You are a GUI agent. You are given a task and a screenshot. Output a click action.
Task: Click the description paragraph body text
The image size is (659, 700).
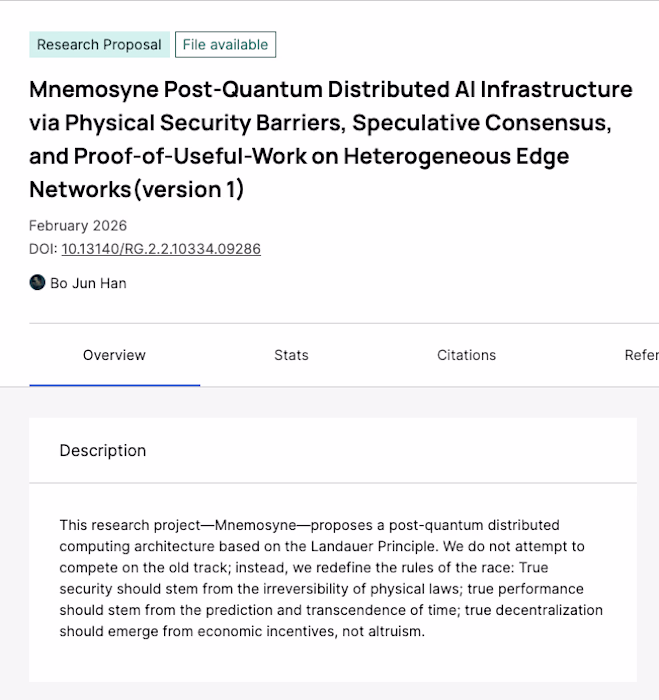331,578
